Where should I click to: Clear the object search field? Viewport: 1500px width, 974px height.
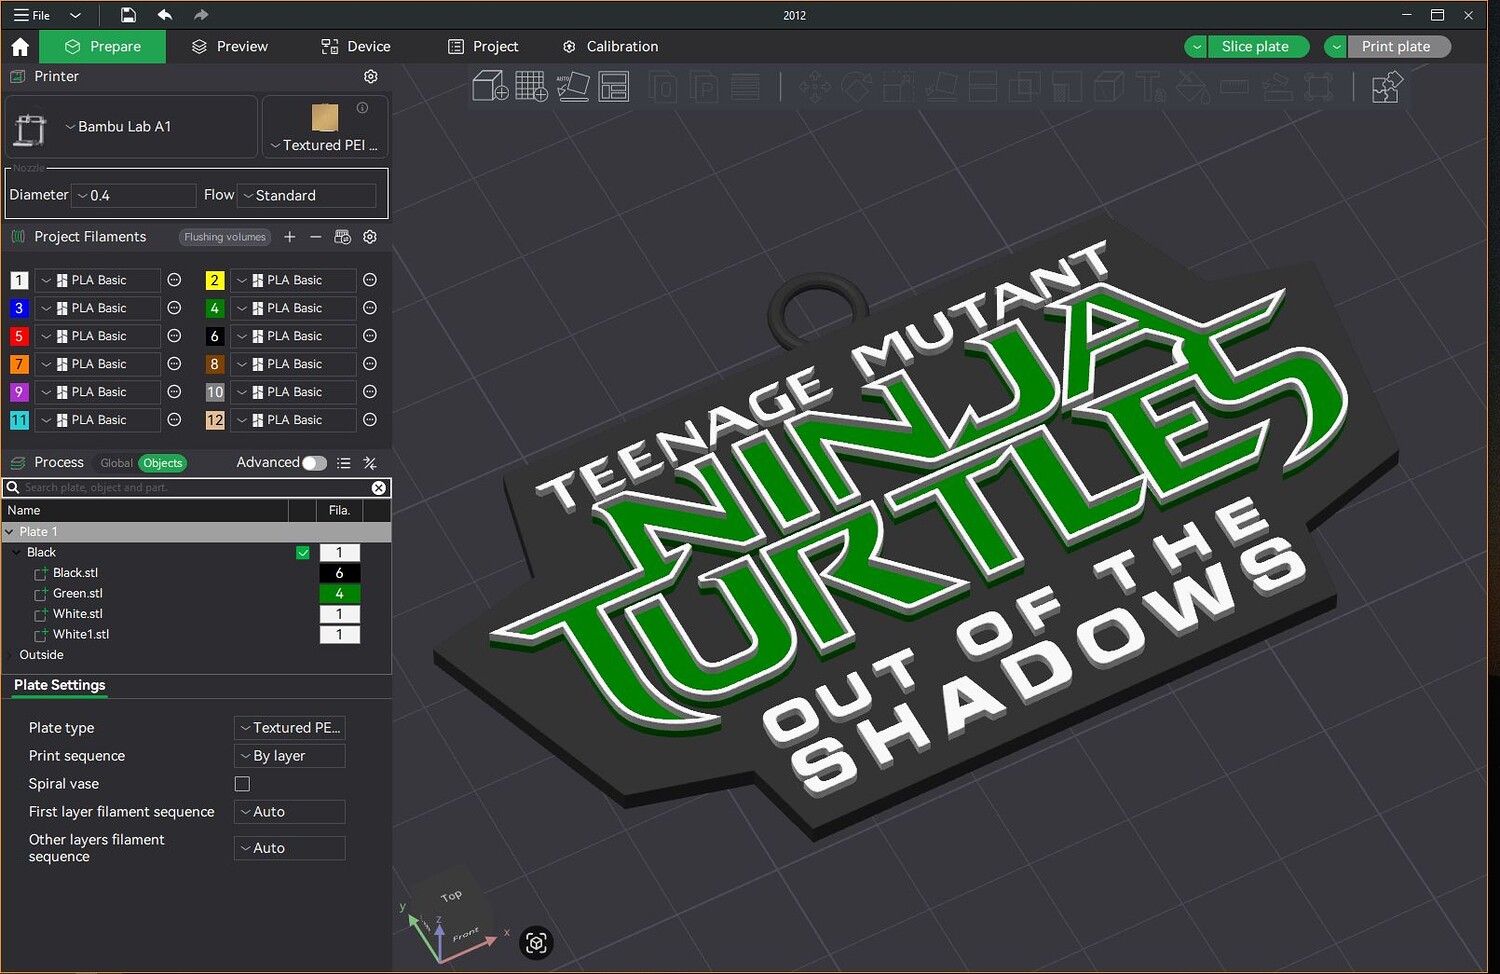[379, 488]
